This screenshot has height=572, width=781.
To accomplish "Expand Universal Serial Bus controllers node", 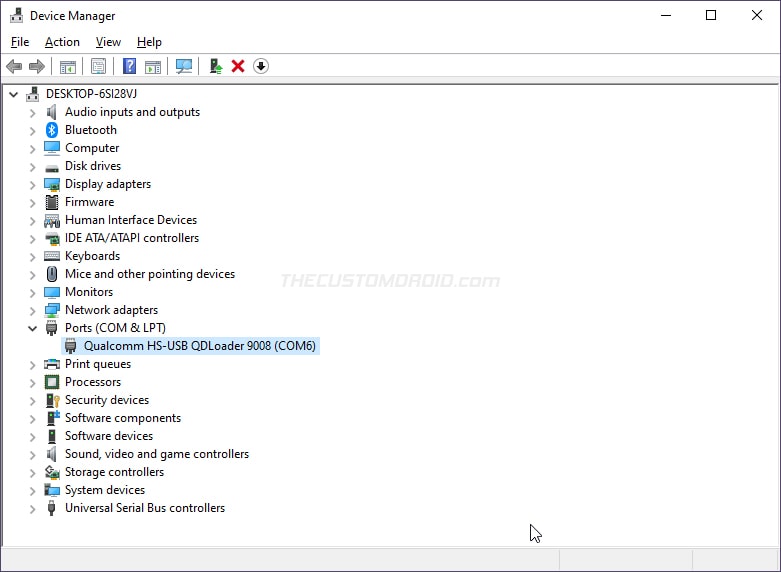I will point(32,509).
